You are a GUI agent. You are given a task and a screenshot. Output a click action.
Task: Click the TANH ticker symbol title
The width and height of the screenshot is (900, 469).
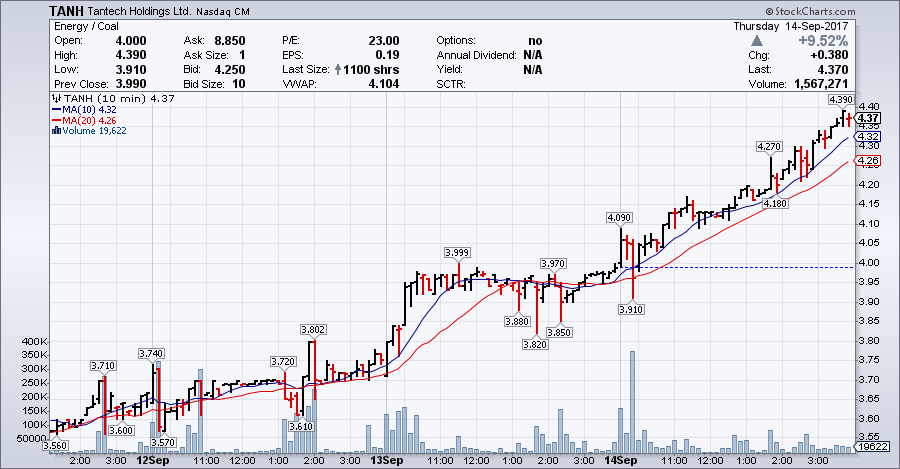[70, 11]
